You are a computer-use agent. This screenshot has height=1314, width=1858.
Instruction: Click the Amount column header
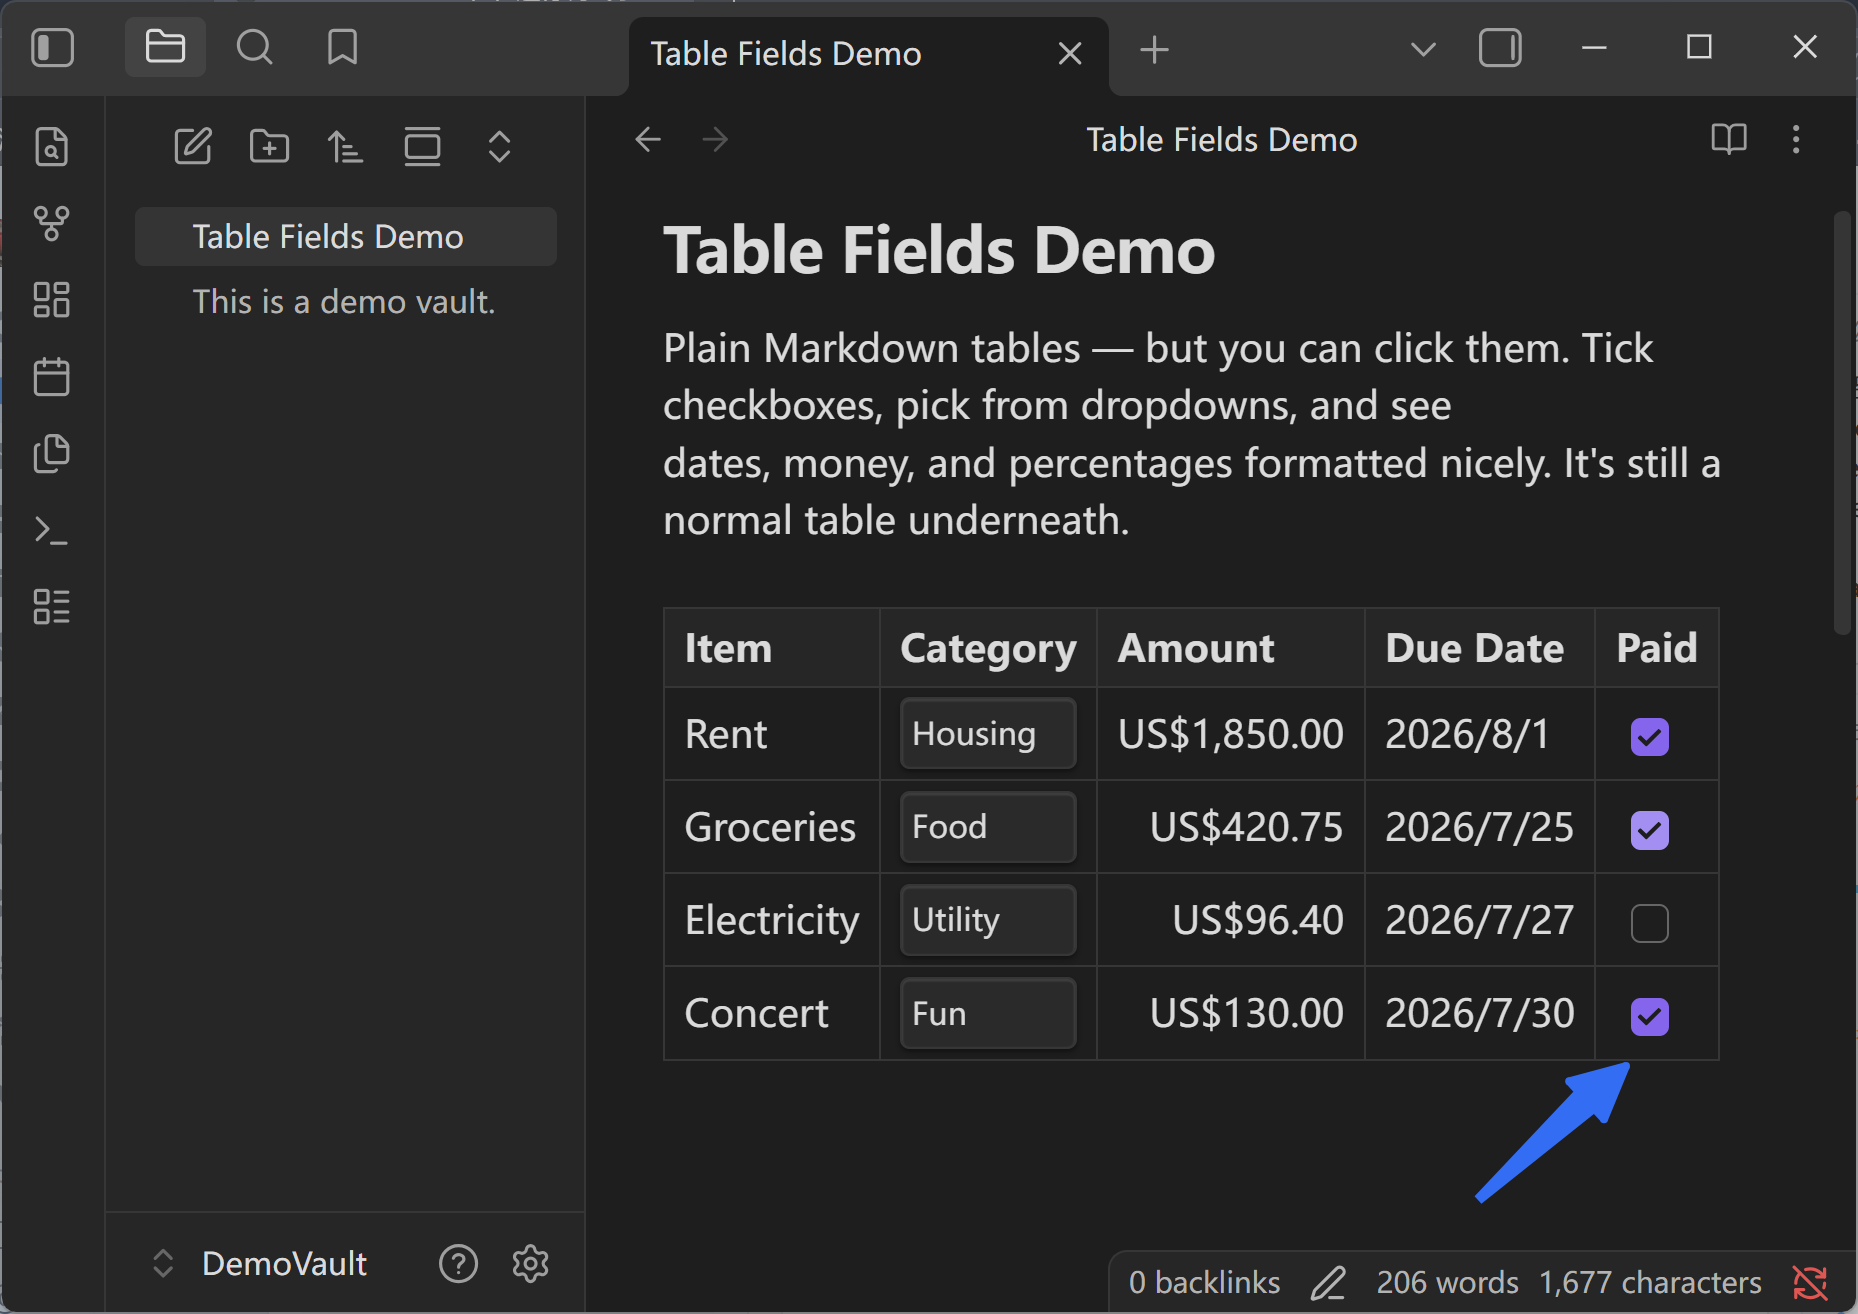1231,648
